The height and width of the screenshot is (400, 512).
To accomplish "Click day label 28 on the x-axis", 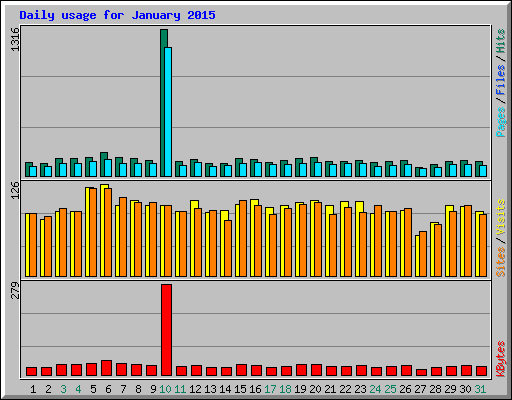I will pyautogui.click(x=435, y=389).
